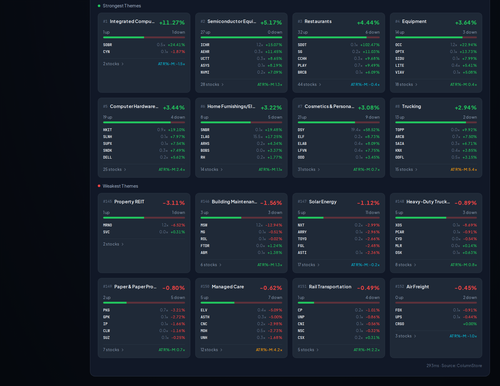Expand the 44 stocks list in Restaurants card
Viewport: 500px width, 386px height.
tap(309, 84)
